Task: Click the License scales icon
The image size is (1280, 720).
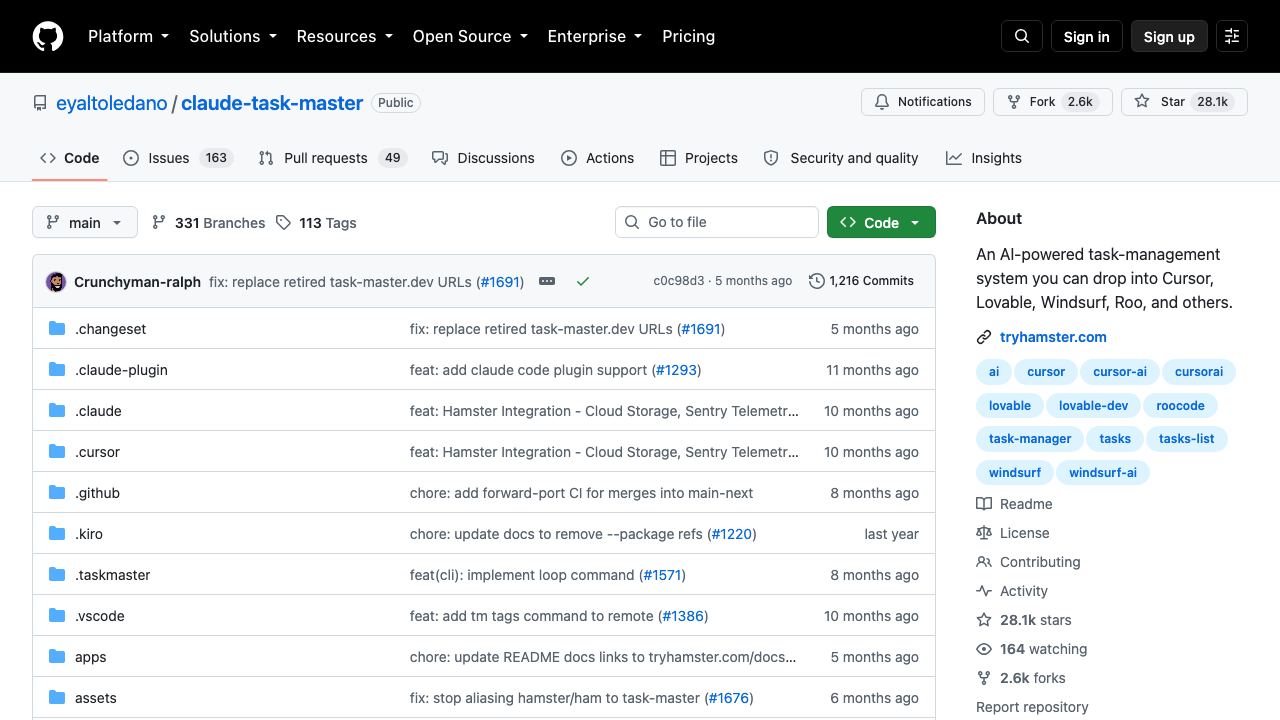Action: tap(984, 533)
